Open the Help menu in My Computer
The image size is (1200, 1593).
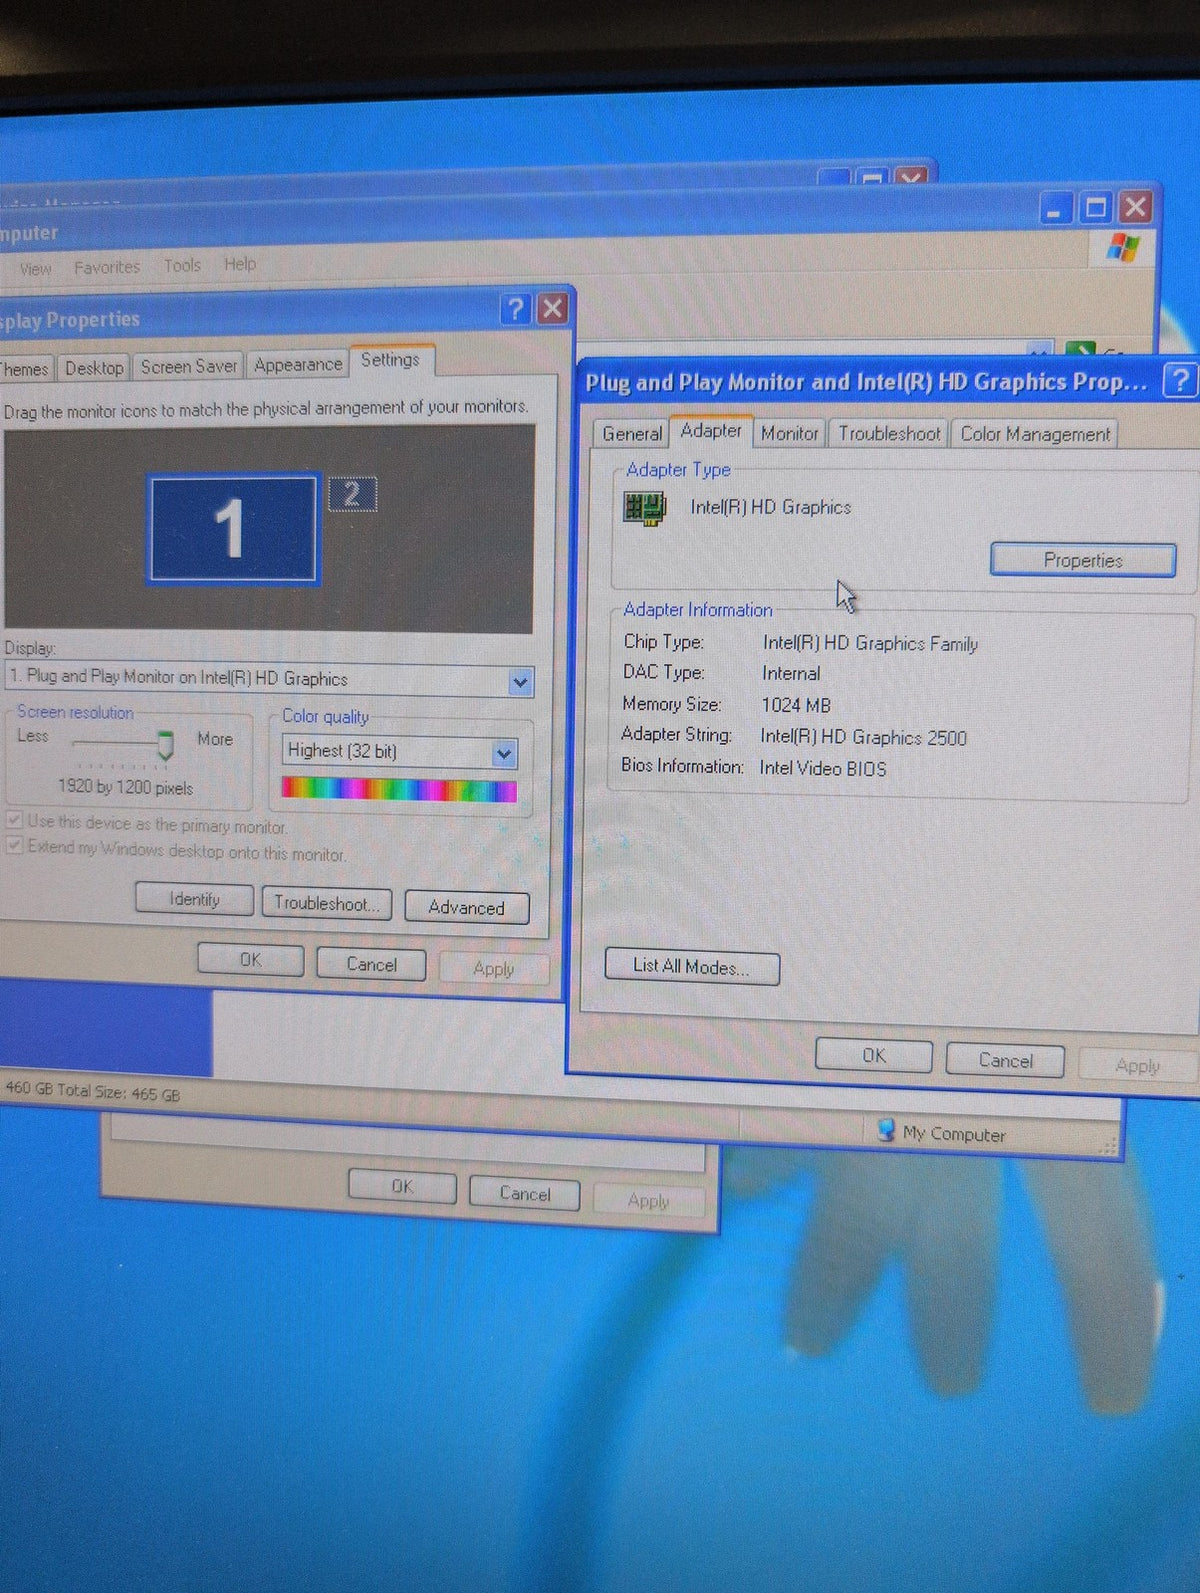click(240, 264)
